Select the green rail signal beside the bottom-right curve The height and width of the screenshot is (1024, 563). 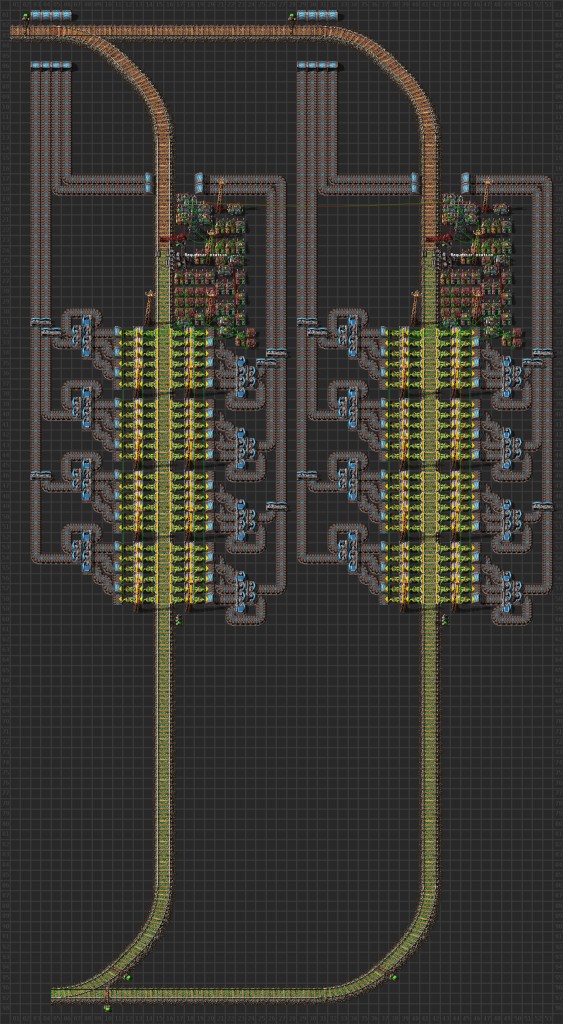(394, 977)
